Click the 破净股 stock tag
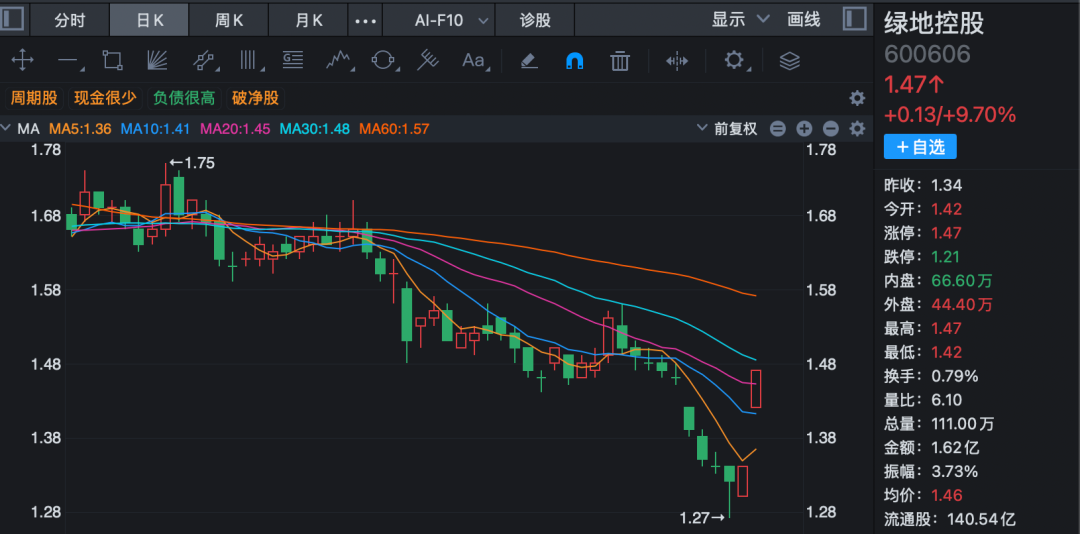 coord(255,98)
